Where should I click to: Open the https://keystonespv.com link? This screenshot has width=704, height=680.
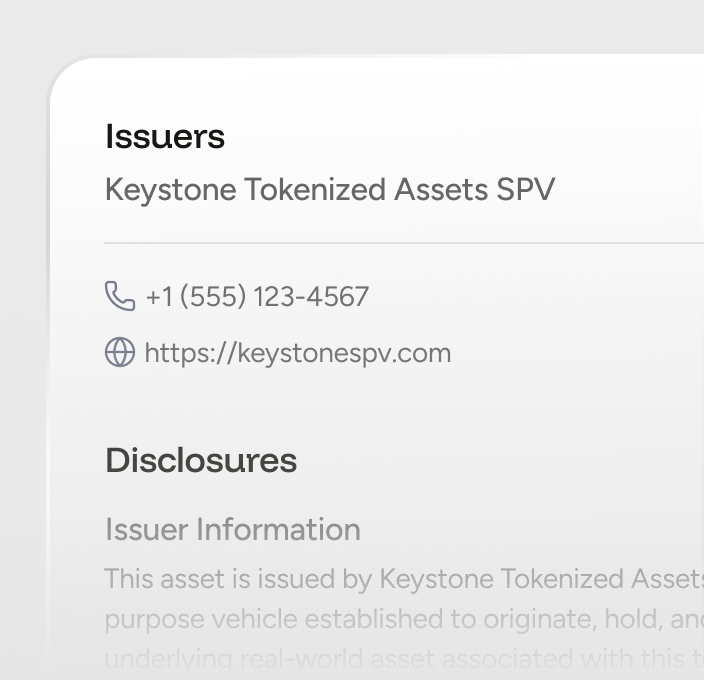click(298, 353)
